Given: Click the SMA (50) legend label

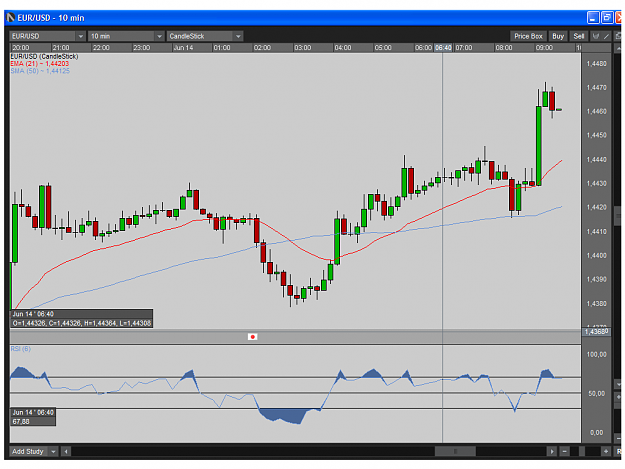Looking at the screenshot, I should (40, 71).
